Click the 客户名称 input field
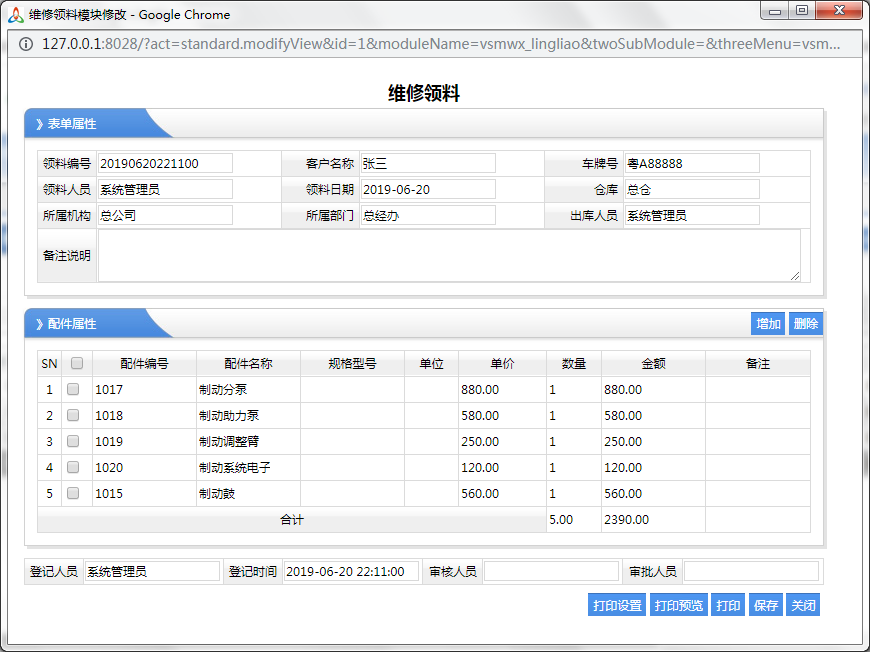 (x=427, y=163)
